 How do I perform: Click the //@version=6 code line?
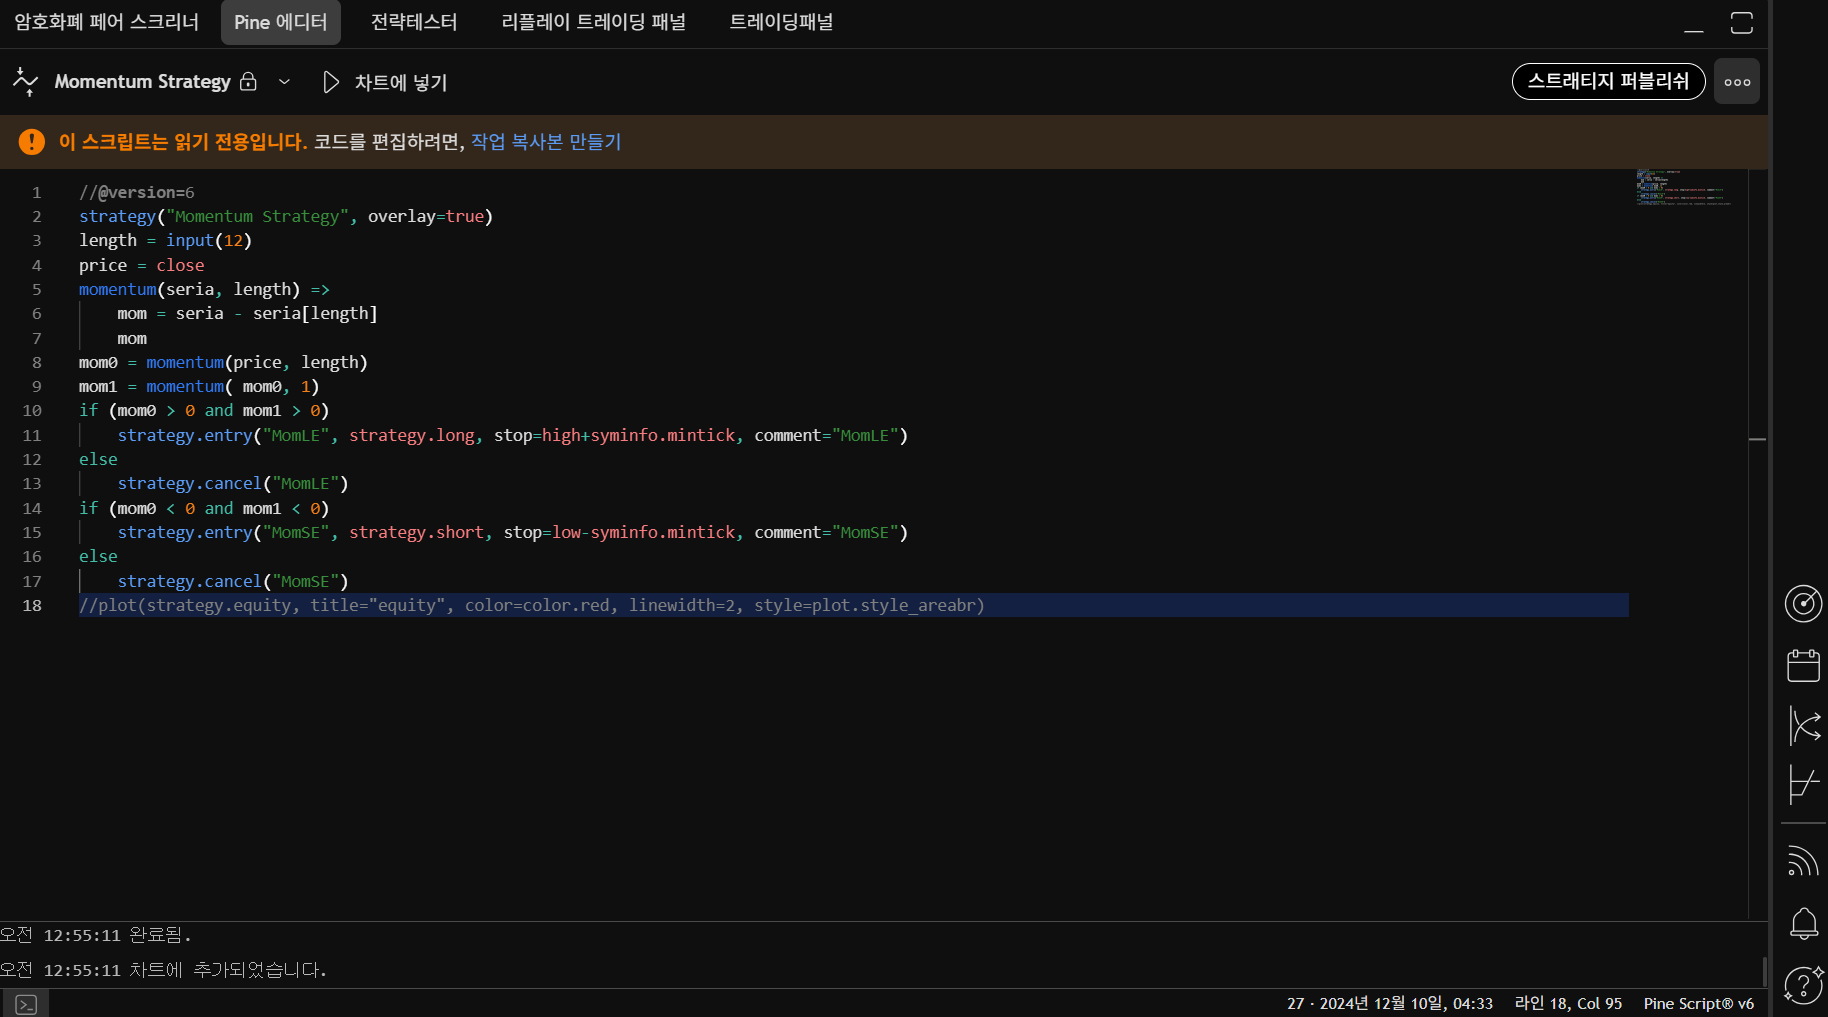click(137, 192)
